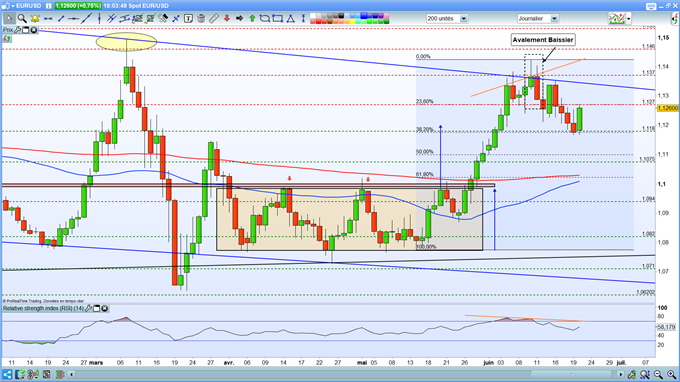This screenshot has width=680, height=382.
Task: Maximize the Prix price panel
Action: click(x=26, y=29)
